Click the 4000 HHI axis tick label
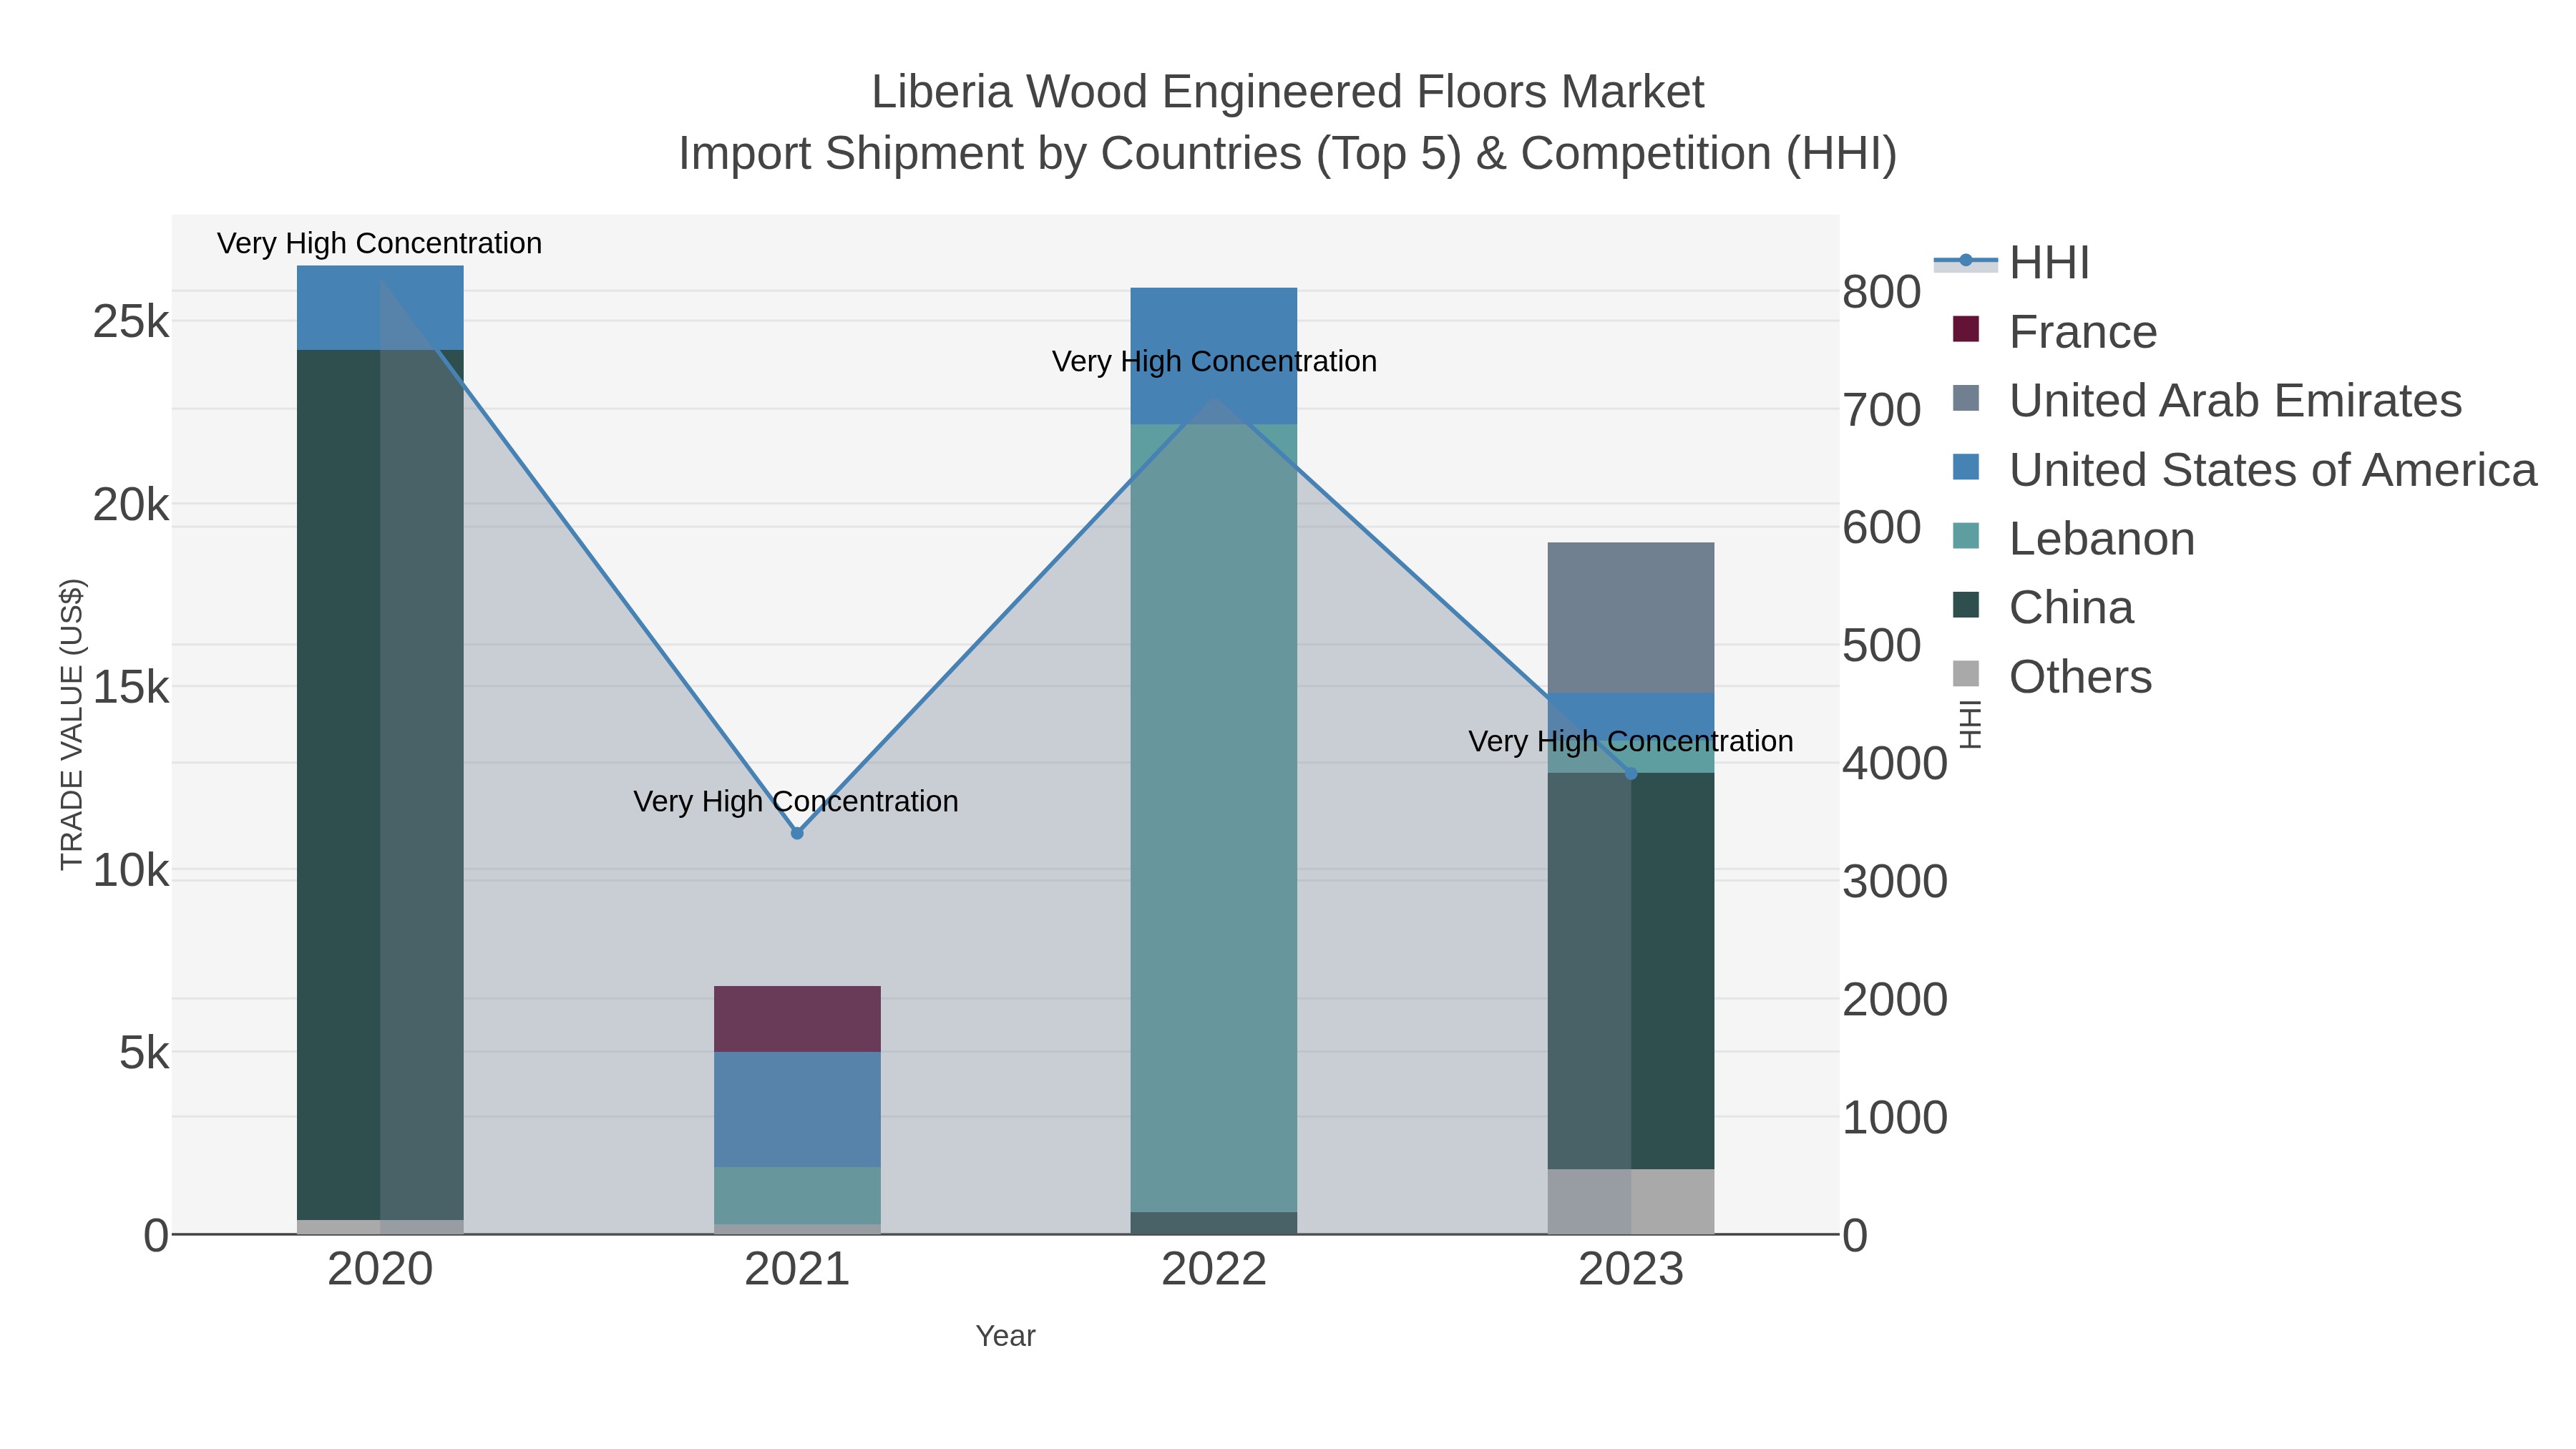 [x=1895, y=763]
